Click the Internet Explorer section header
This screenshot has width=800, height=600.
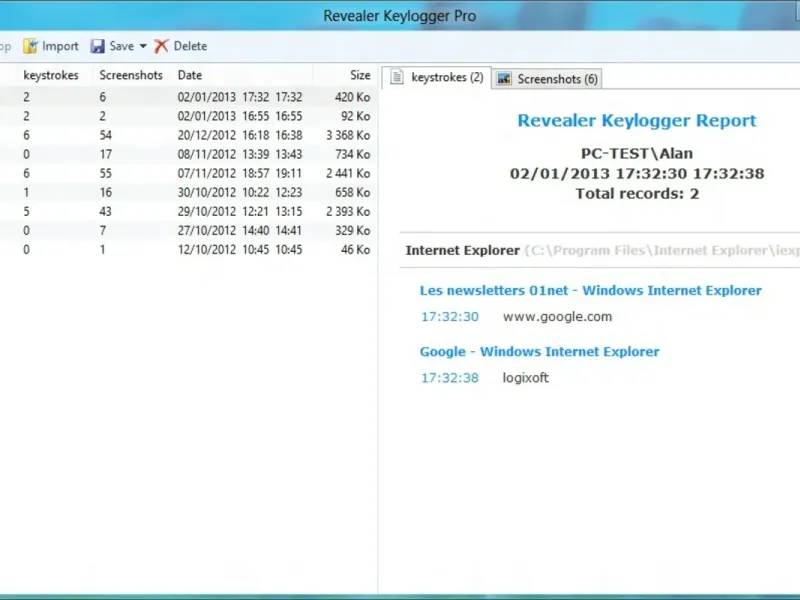462,251
